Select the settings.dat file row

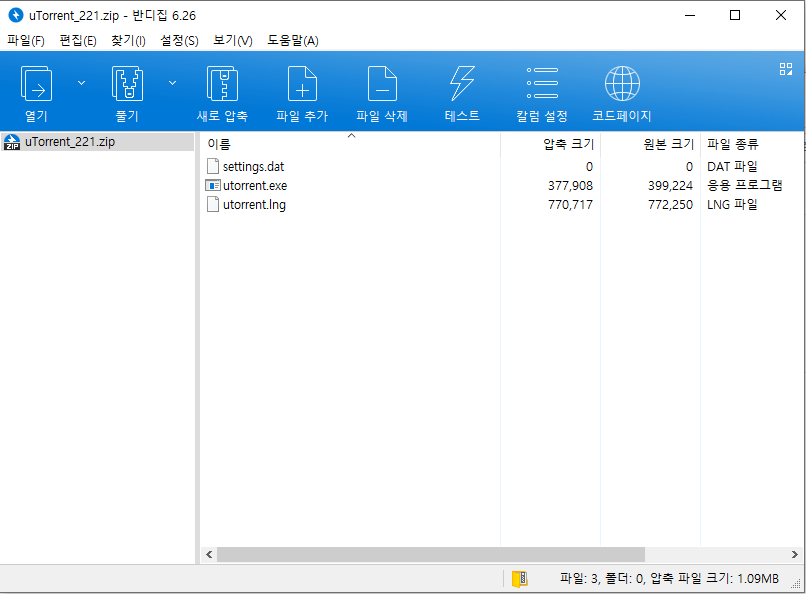[502, 166]
